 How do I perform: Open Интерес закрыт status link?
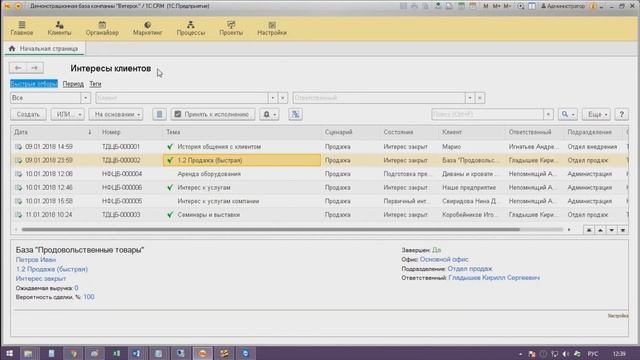tap(41, 278)
